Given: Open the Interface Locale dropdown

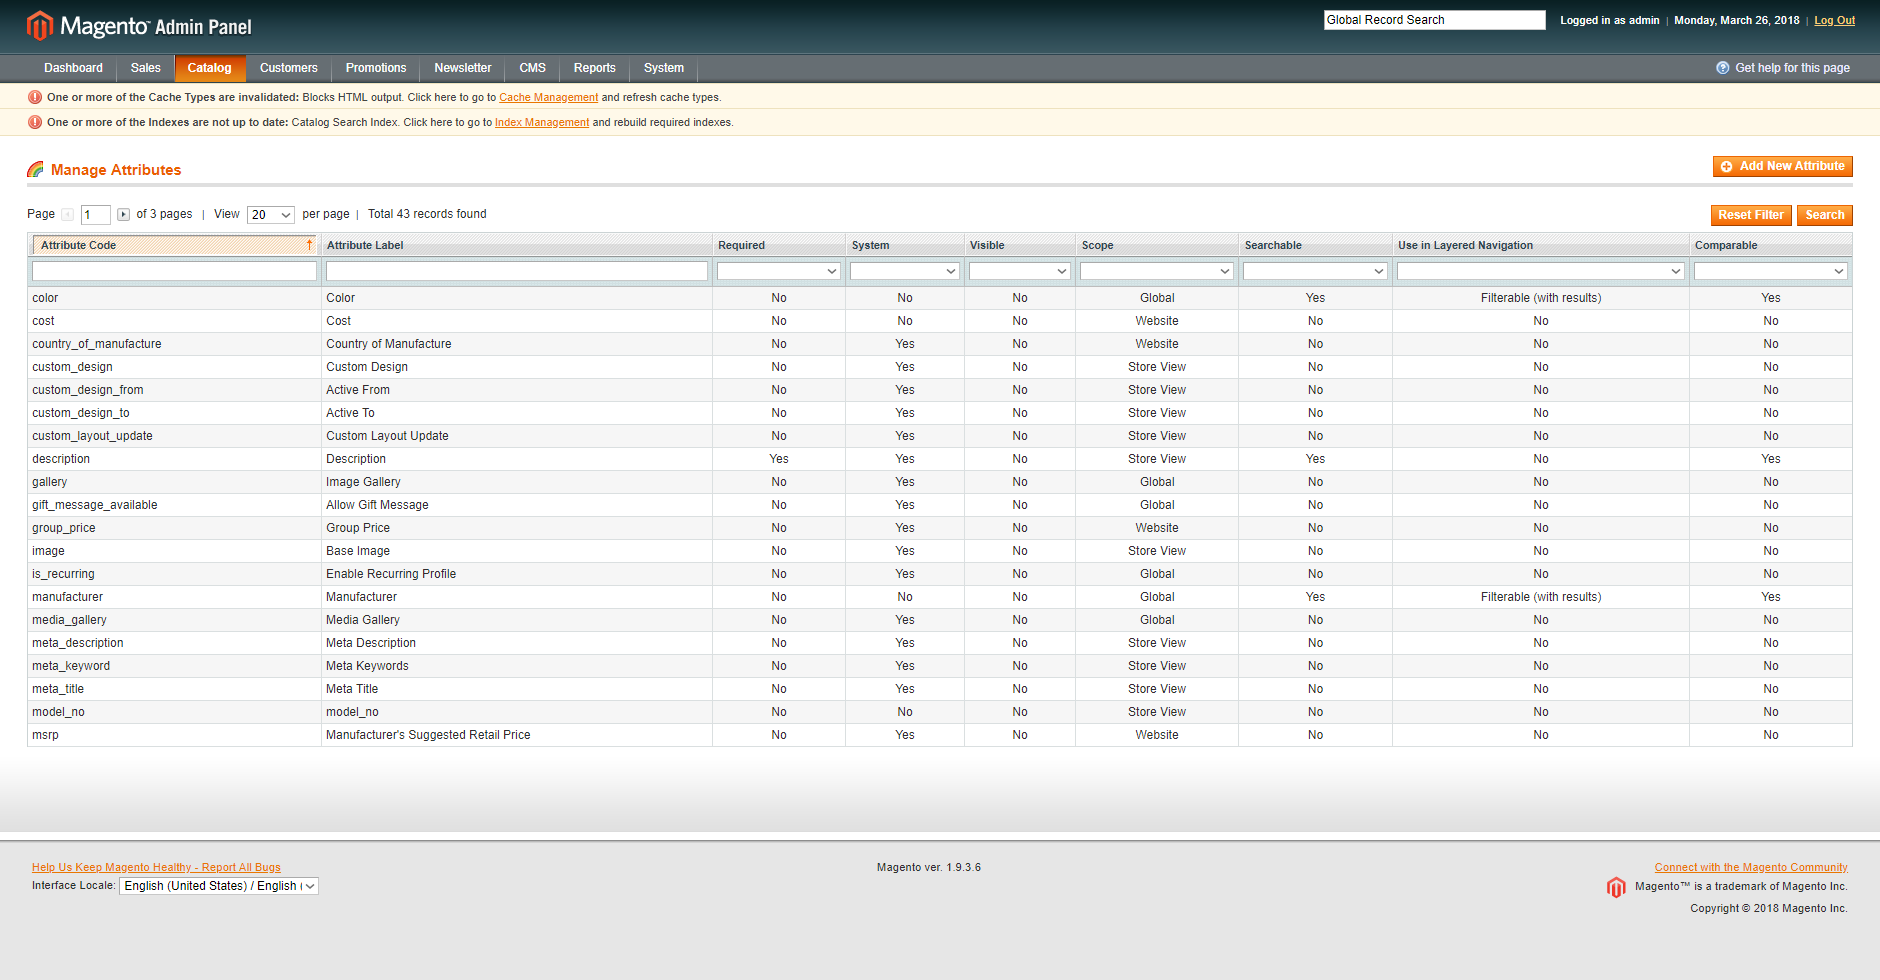Looking at the screenshot, I should 219,886.
